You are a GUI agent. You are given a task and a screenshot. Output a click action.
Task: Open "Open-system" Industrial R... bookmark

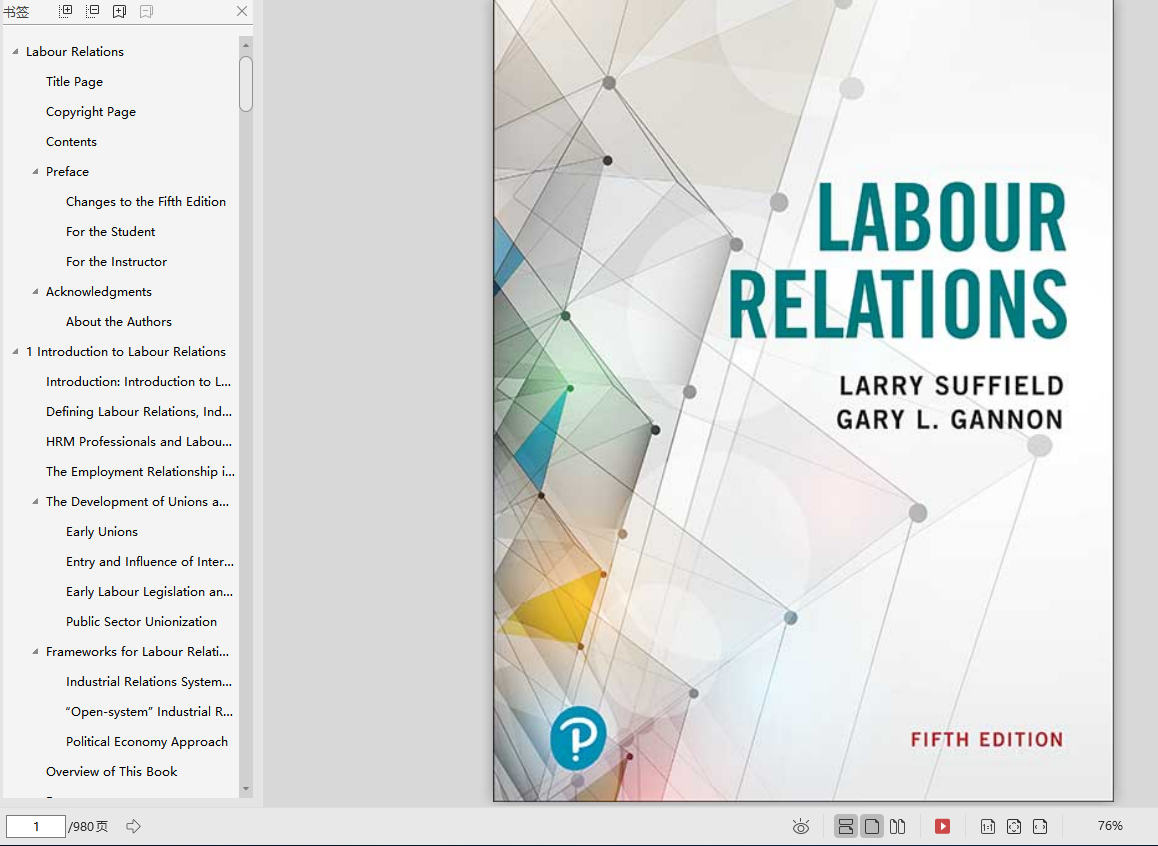point(149,712)
